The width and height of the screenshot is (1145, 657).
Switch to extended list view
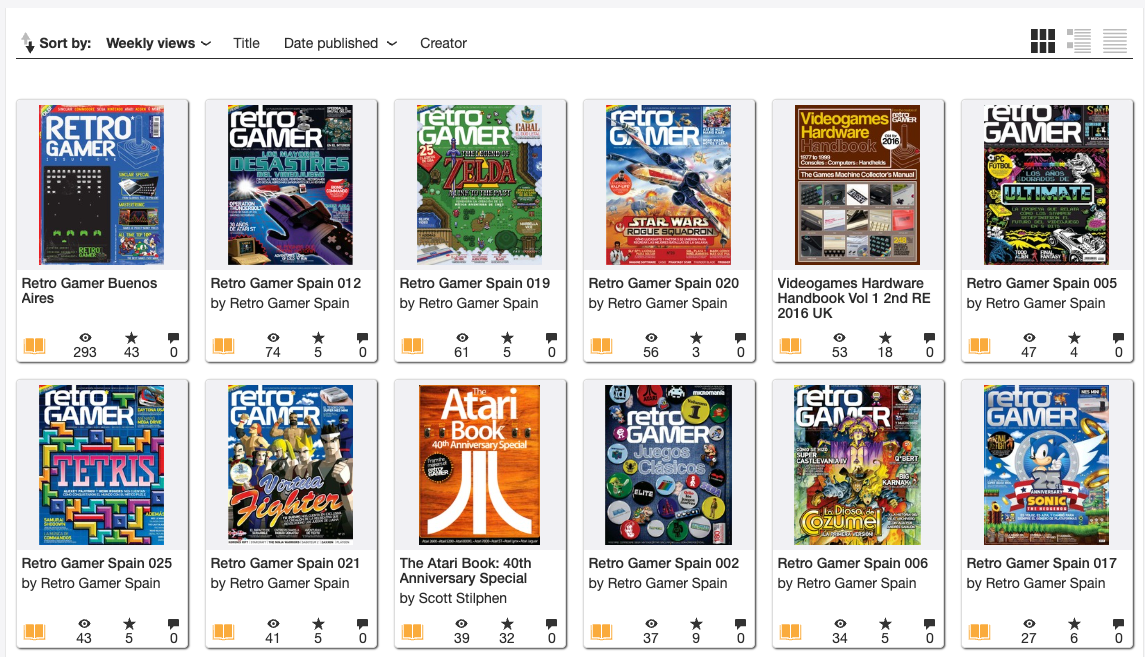click(1079, 41)
